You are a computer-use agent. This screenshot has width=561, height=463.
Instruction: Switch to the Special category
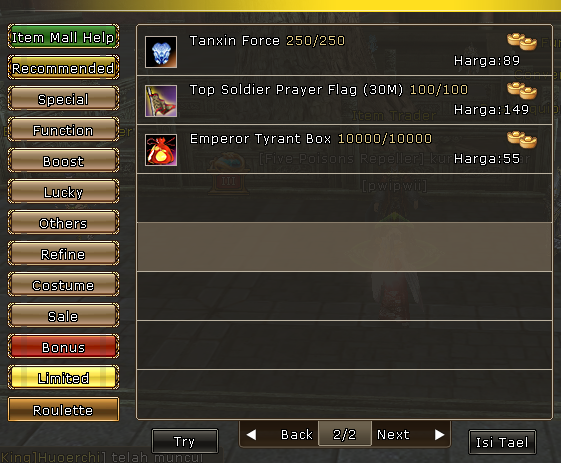tap(63, 99)
